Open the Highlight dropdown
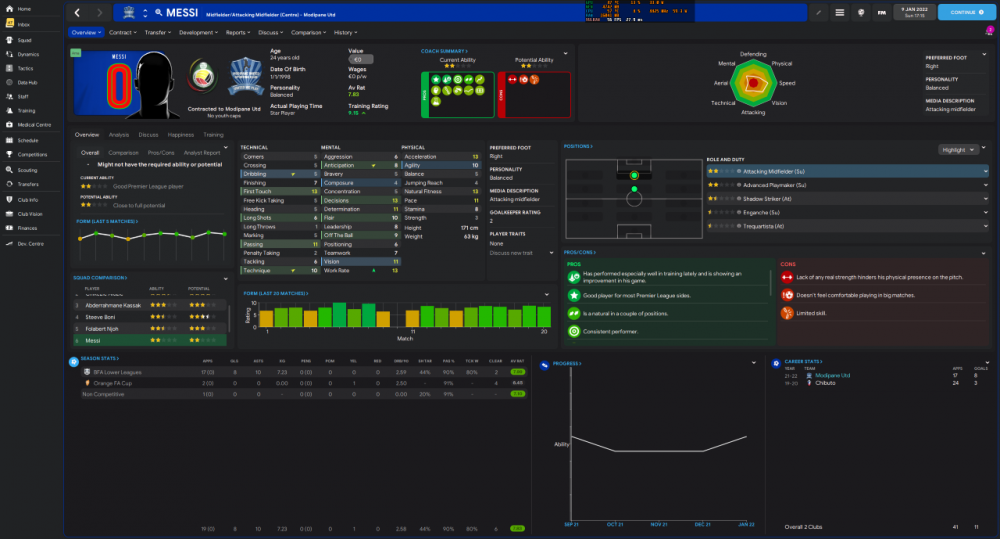 coord(958,149)
